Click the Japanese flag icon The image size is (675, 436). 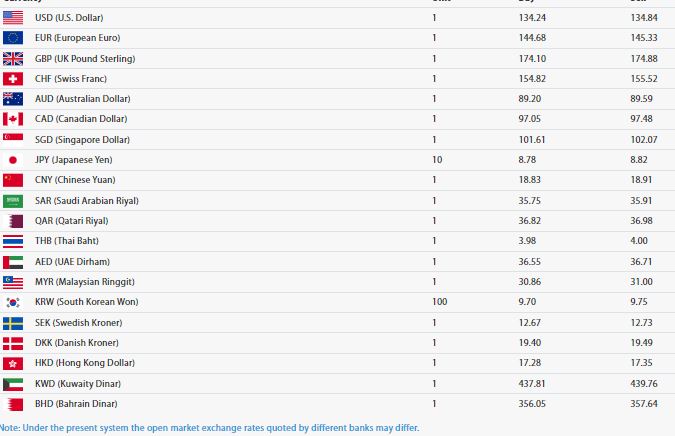click(13, 160)
